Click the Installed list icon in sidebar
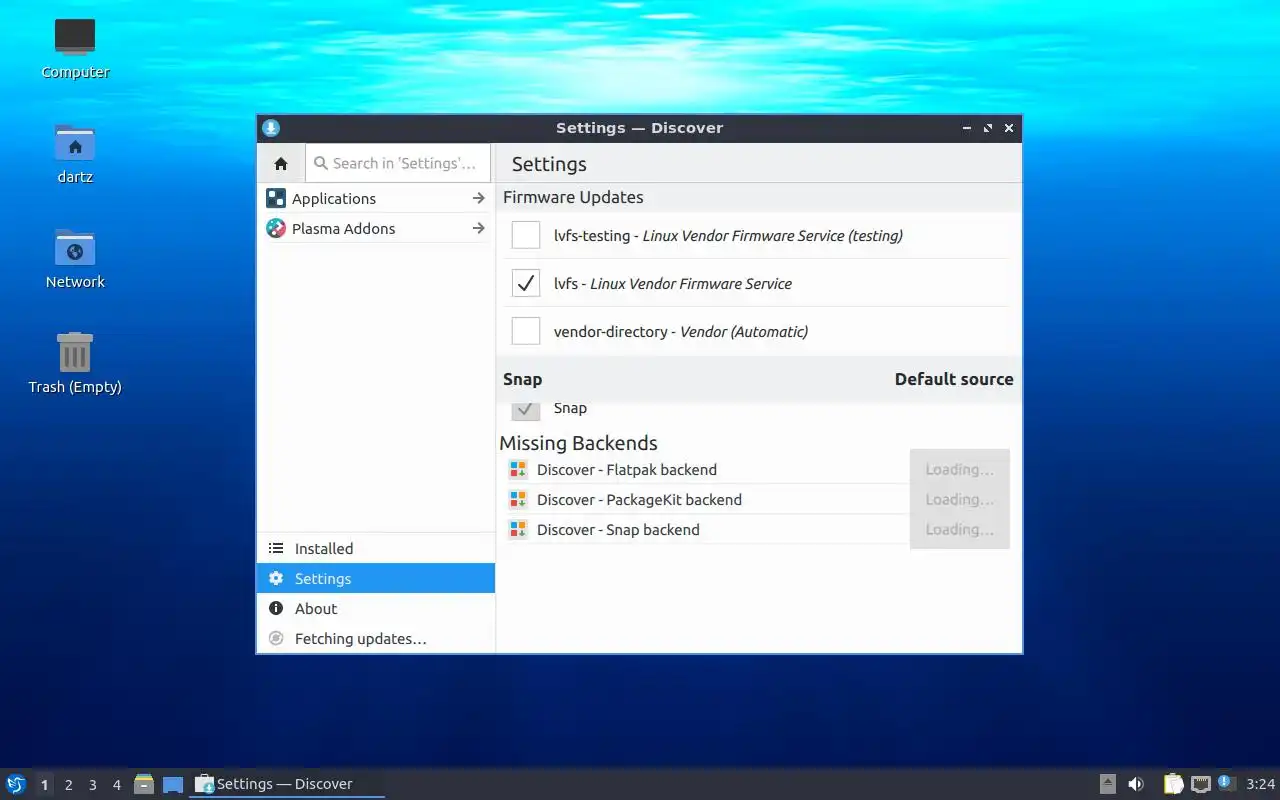The width and height of the screenshot is (1280, 800). pos(276,548)
